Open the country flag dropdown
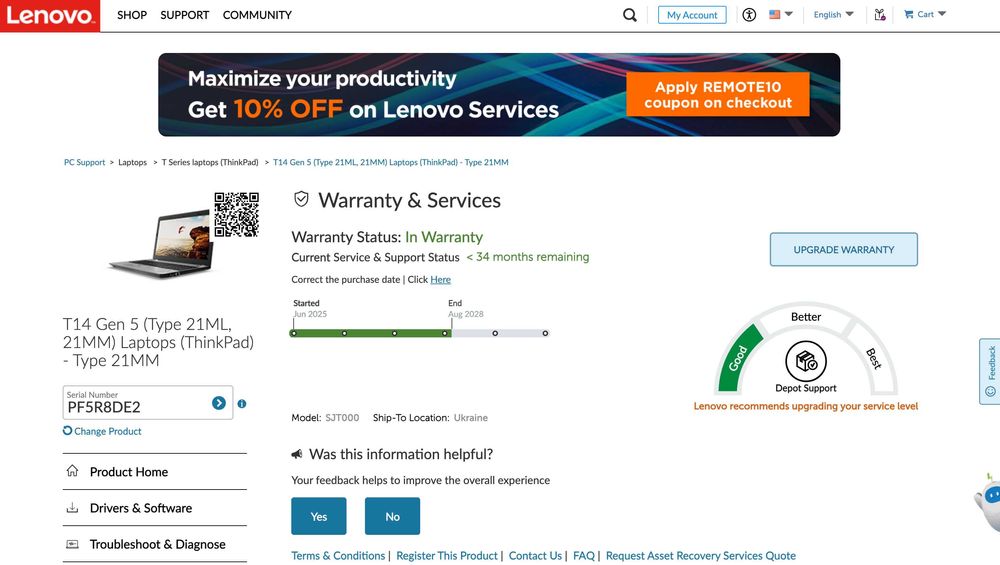Image resolution: width=1000 pixels, height=565 pixels. coord(780,15)
